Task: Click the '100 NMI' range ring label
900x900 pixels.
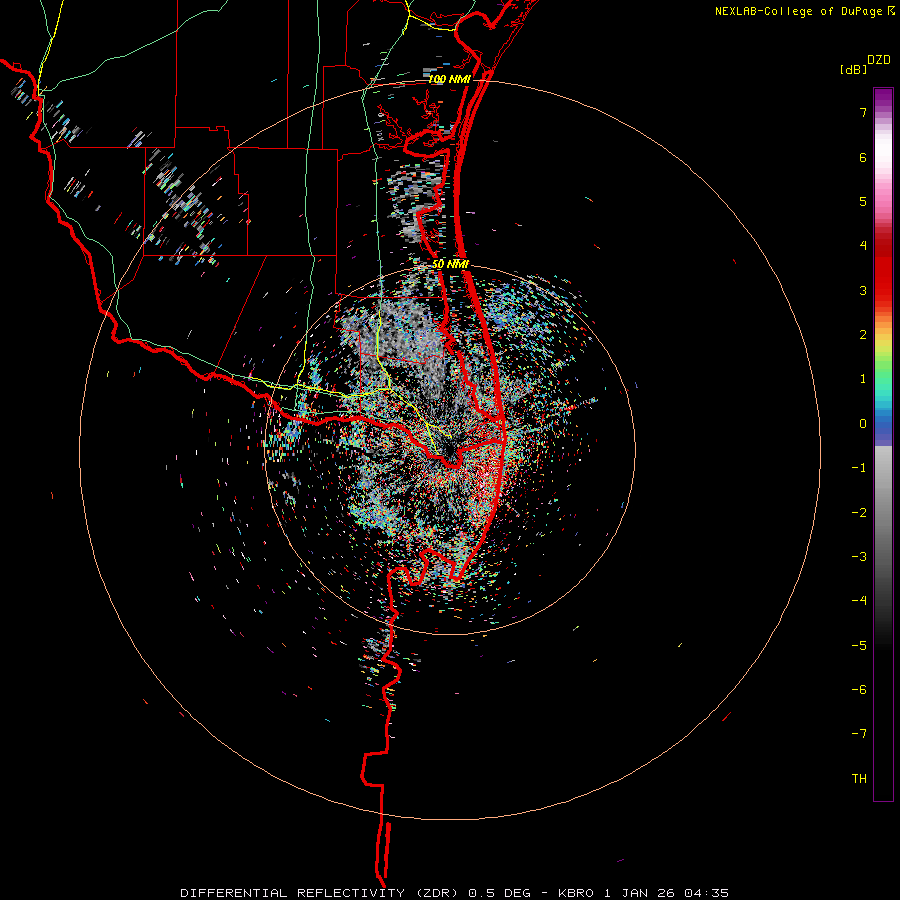Action: click(449, 80)
